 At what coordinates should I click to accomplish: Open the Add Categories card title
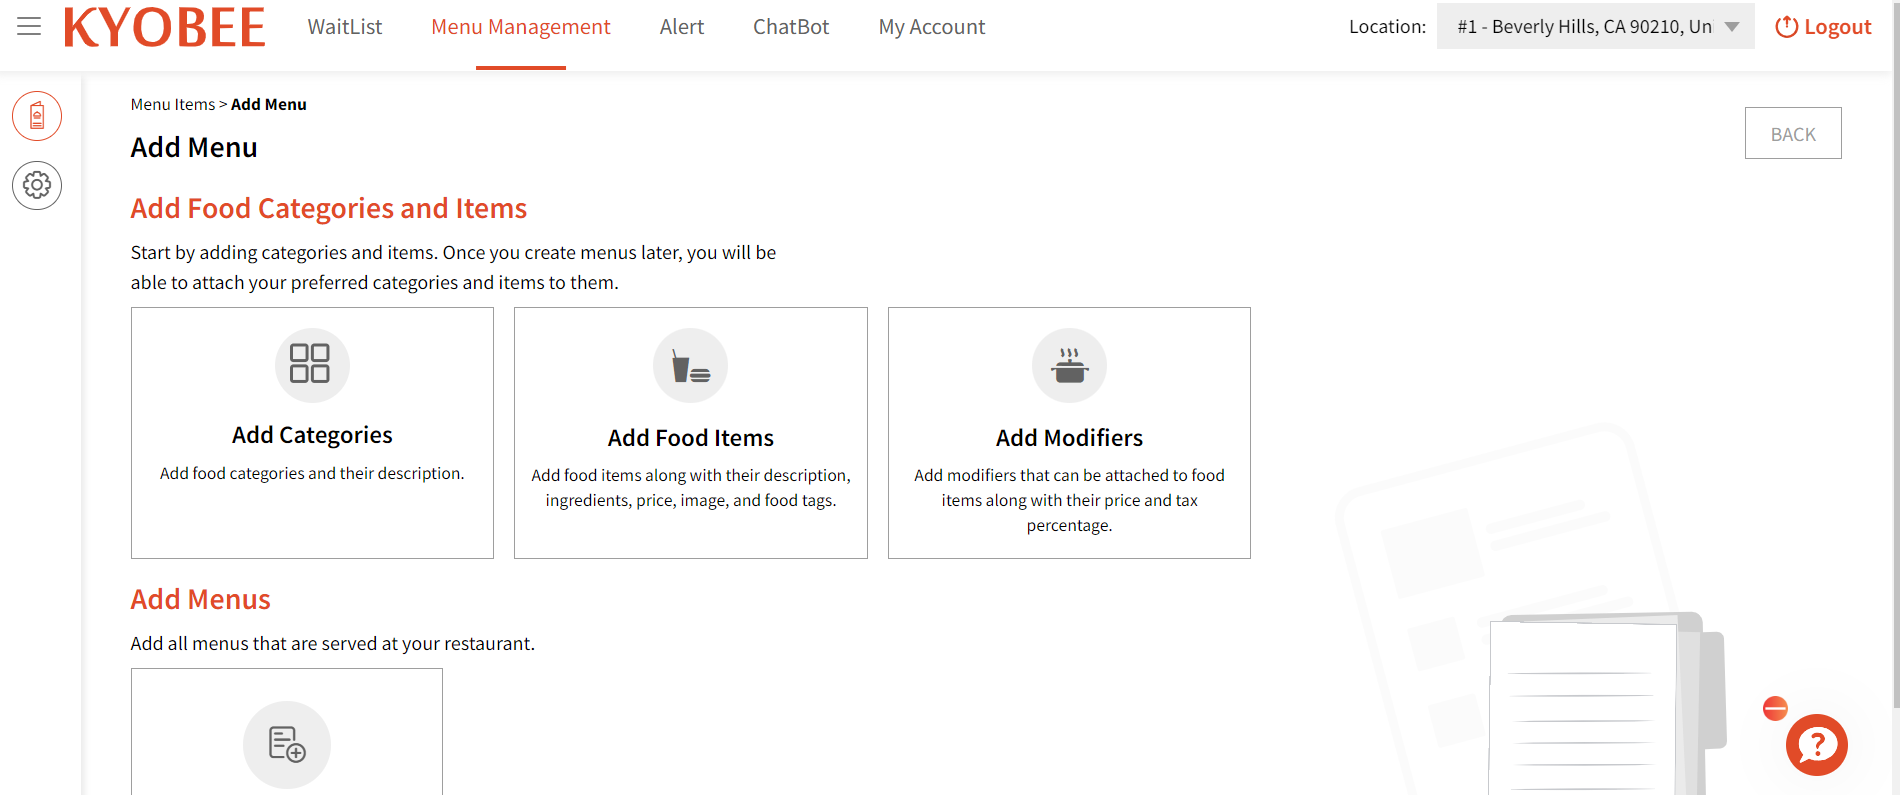click(312, 435)
